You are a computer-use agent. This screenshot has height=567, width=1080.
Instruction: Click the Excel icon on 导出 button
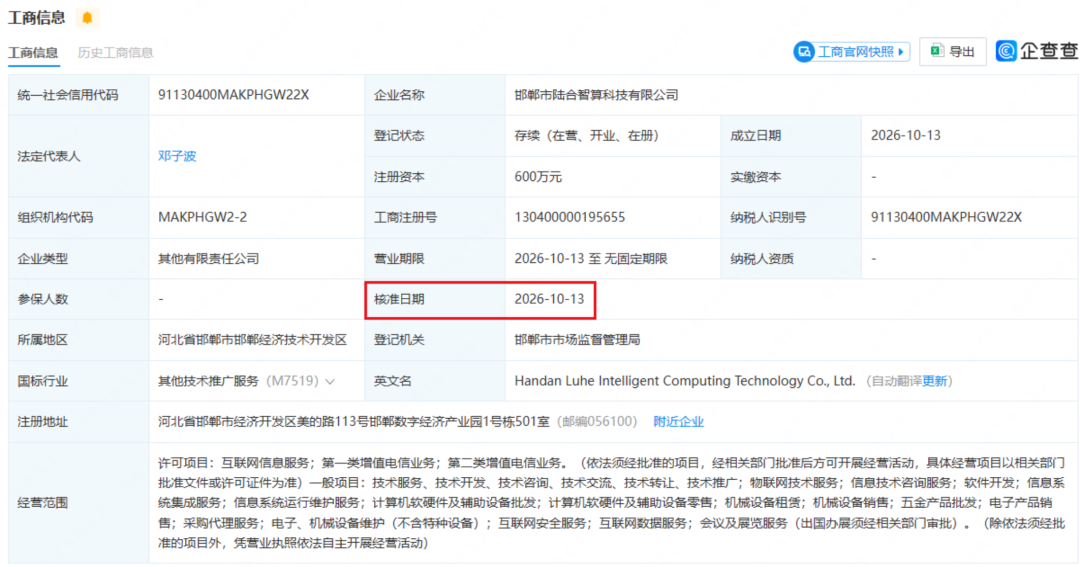coord(937,51)
